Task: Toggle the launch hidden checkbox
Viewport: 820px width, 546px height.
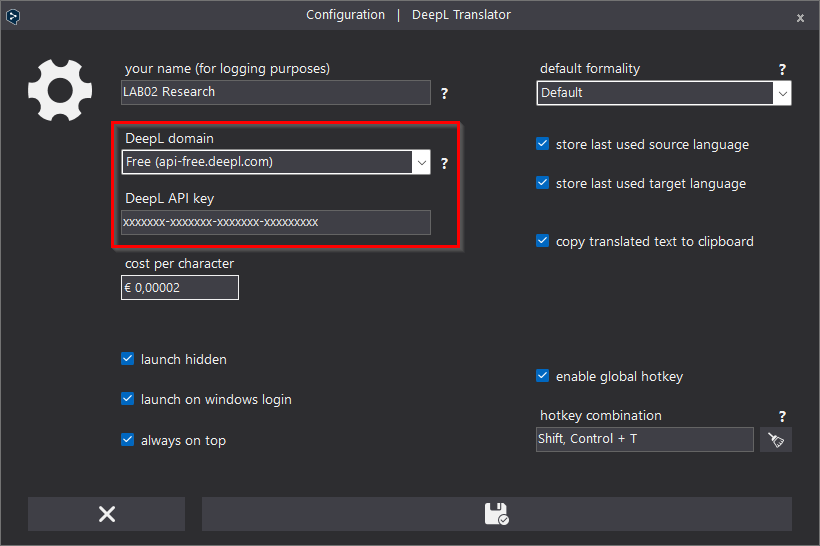Action: coord(128,359)
